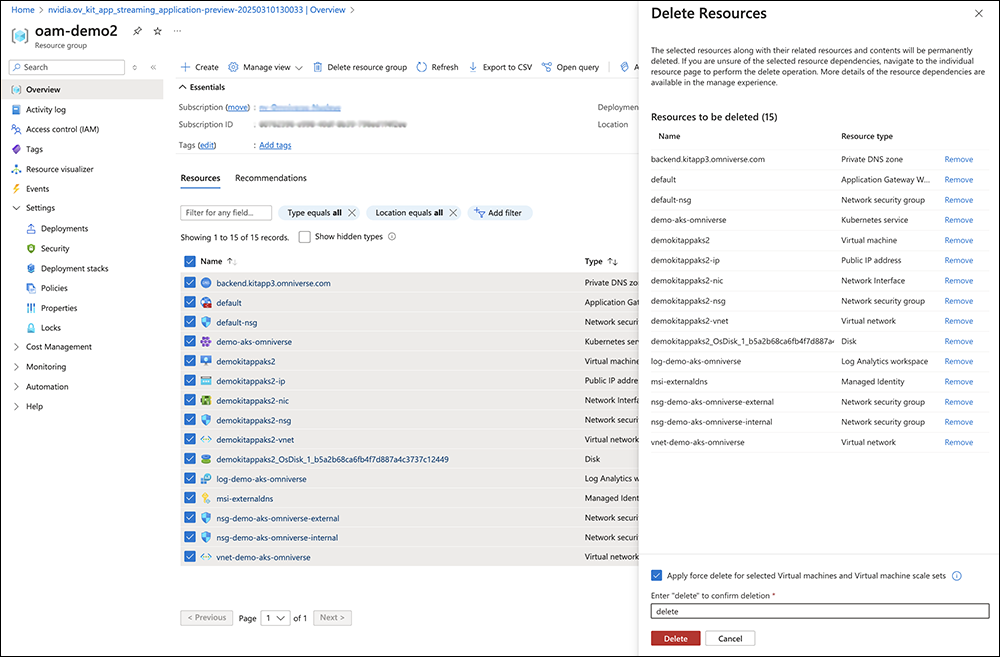Click the delete confirmation text field

coord(820,611)
